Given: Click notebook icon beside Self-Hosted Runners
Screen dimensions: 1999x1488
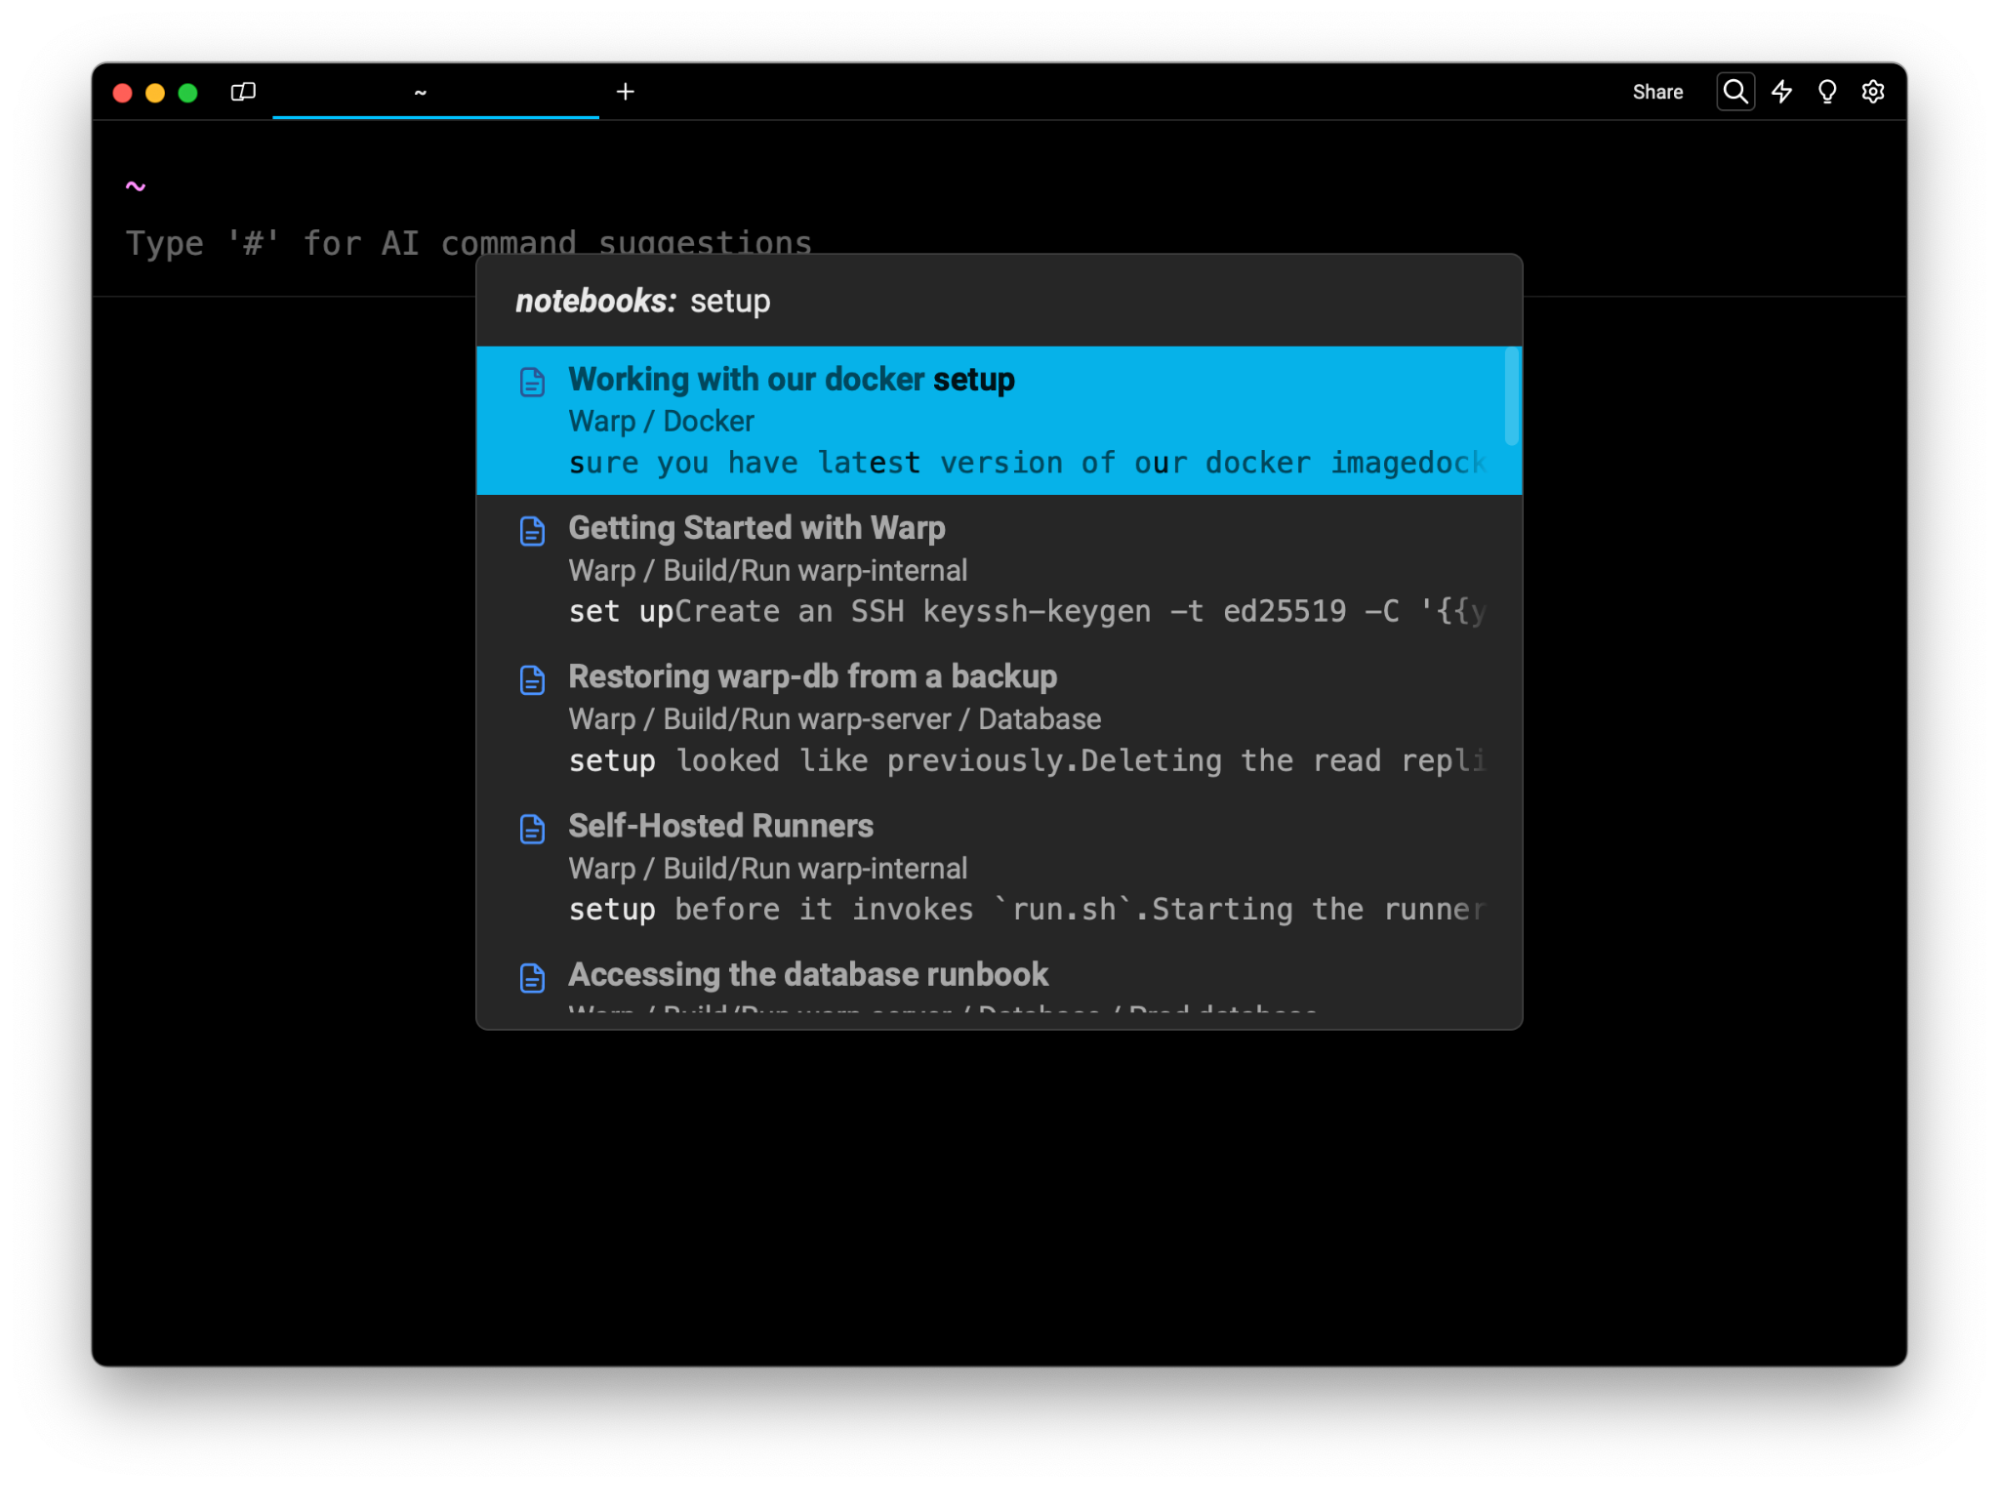Looking at the screenshot, I should (x=532, y=829).
